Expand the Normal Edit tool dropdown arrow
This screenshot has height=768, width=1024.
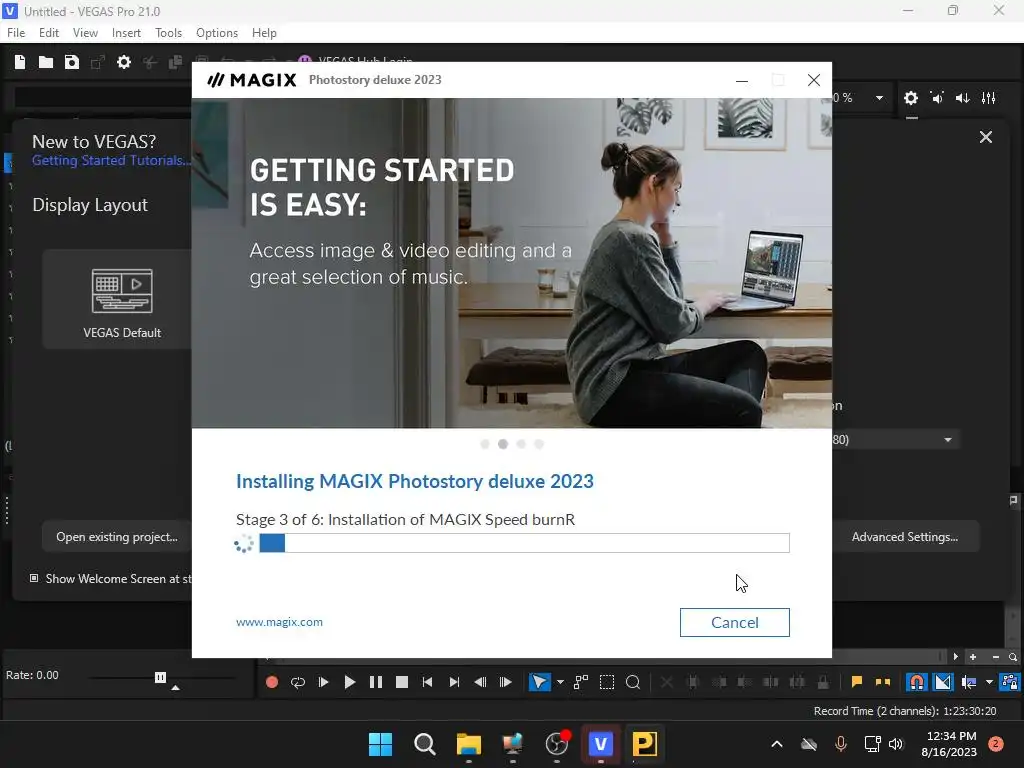click(560, 682)
